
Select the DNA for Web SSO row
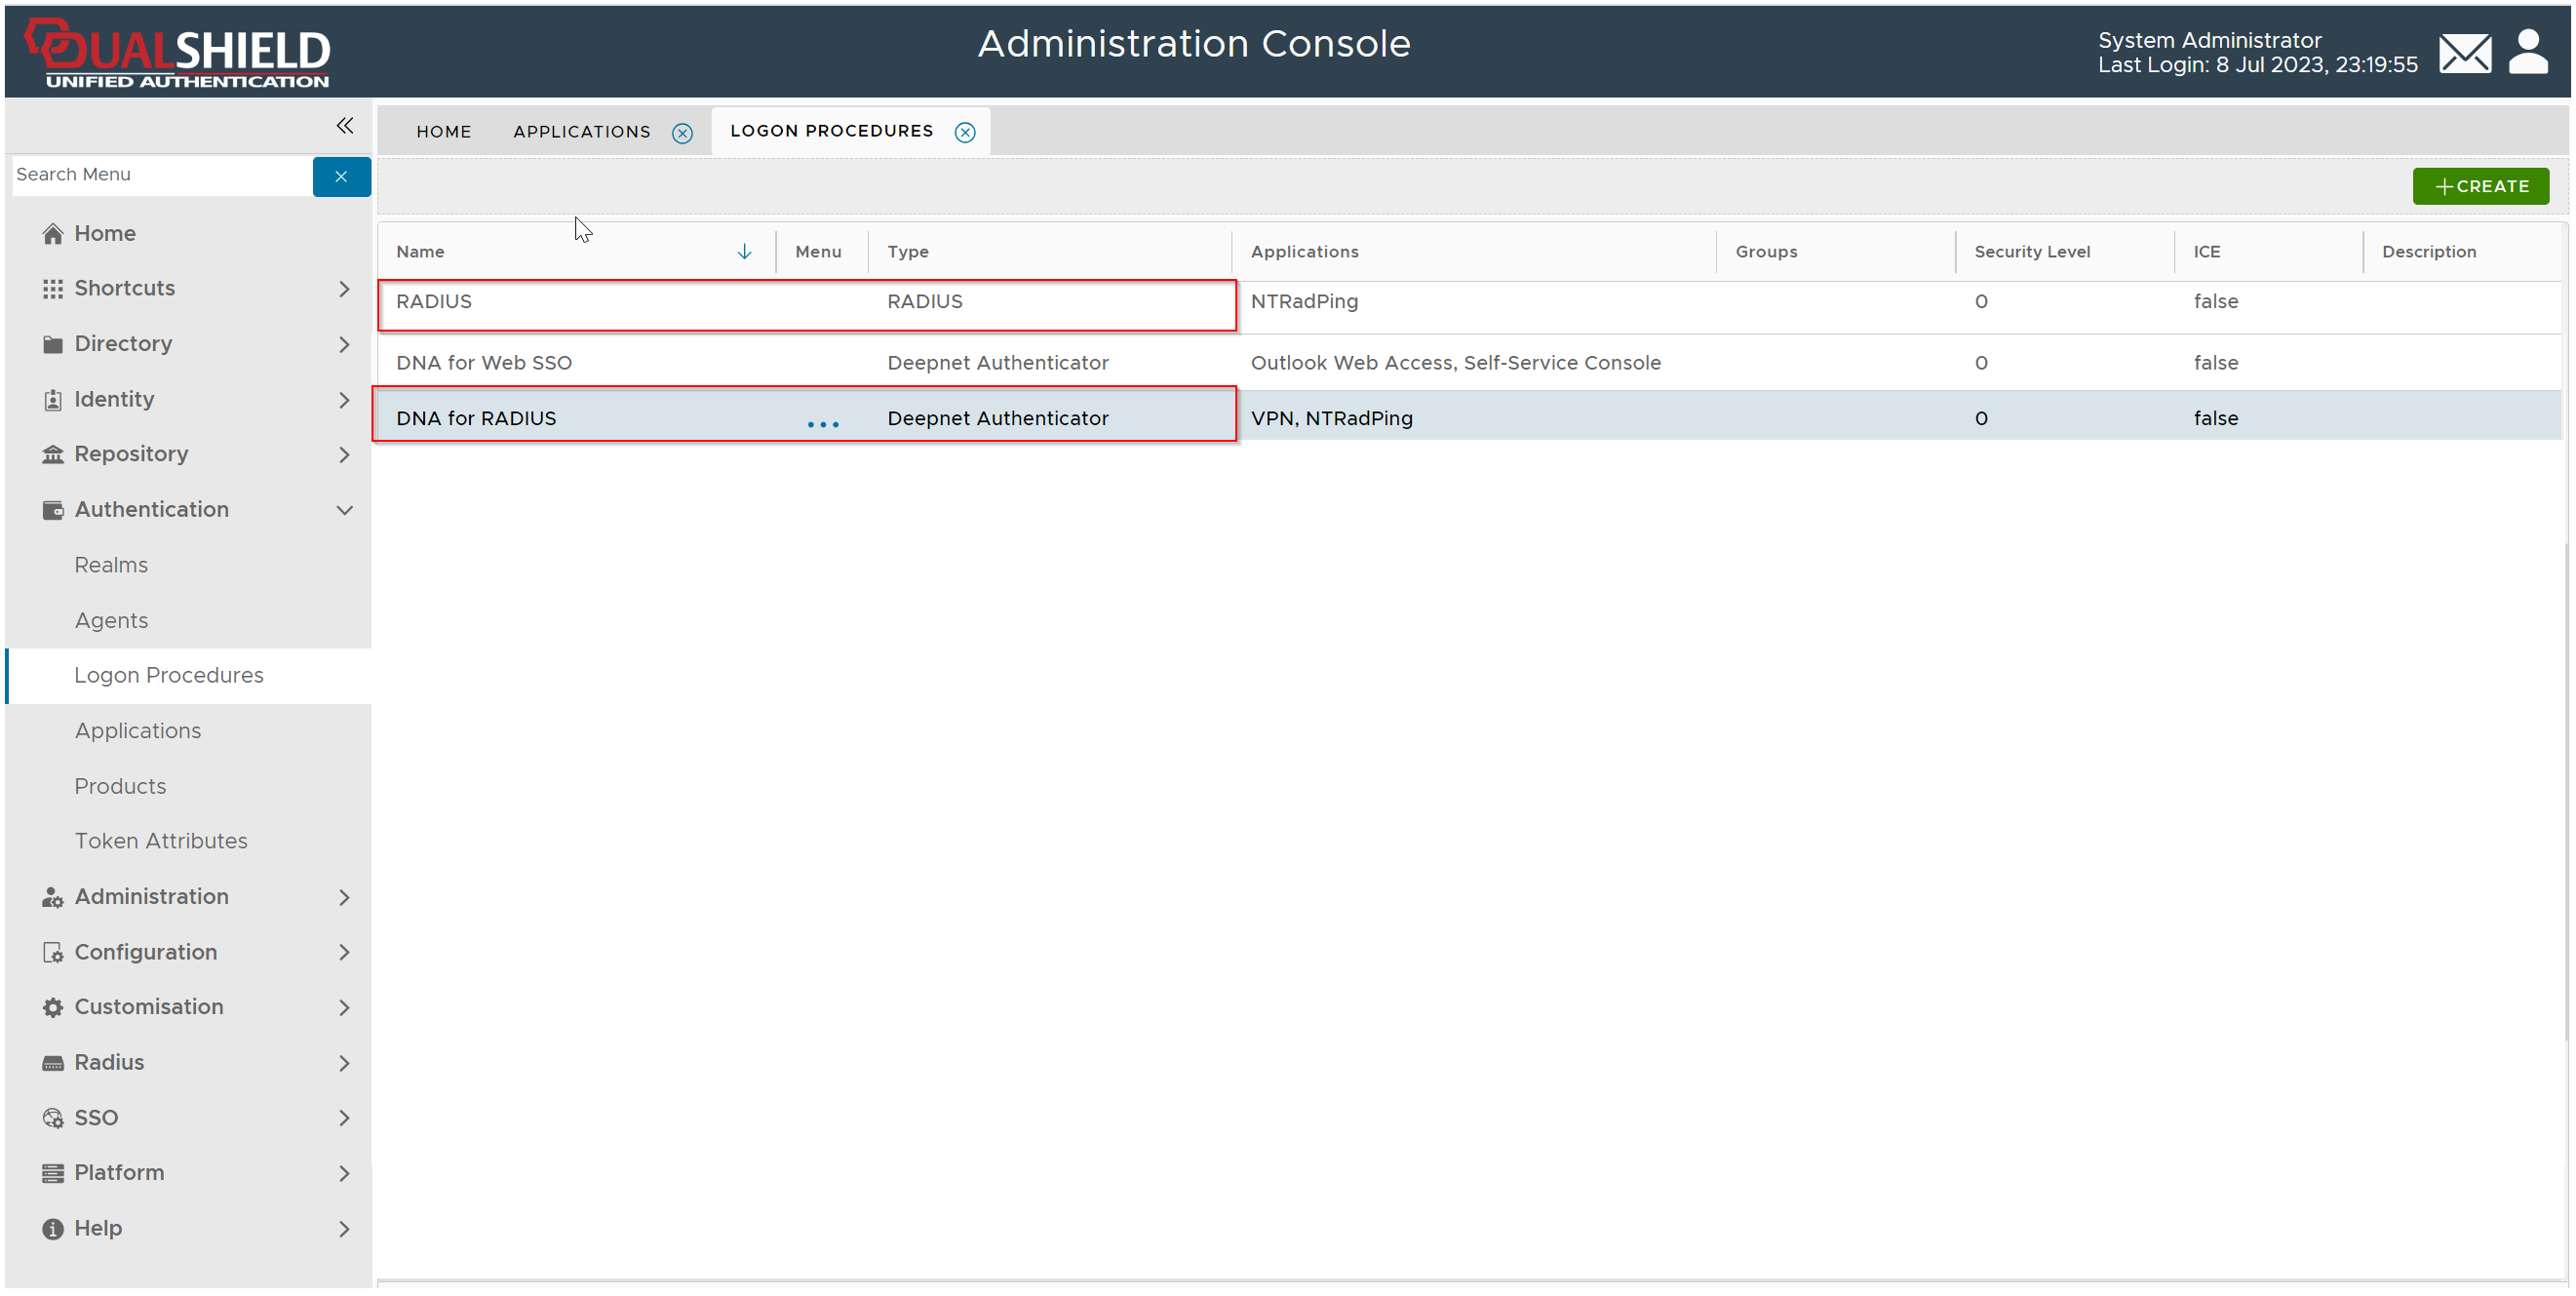point(484,363)
